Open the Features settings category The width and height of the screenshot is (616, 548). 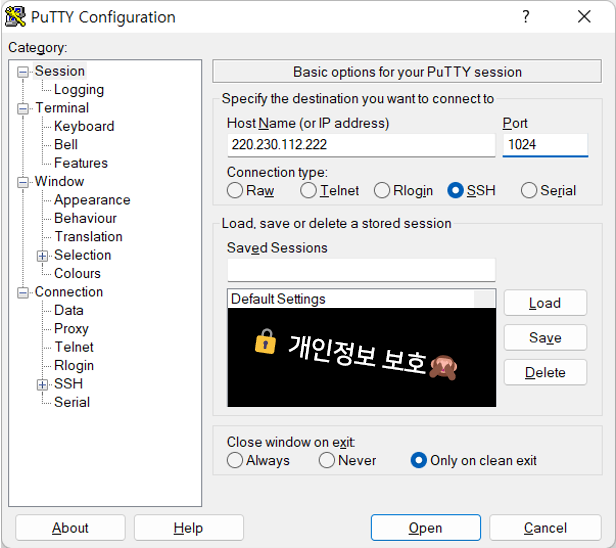[x=81, y=163]
